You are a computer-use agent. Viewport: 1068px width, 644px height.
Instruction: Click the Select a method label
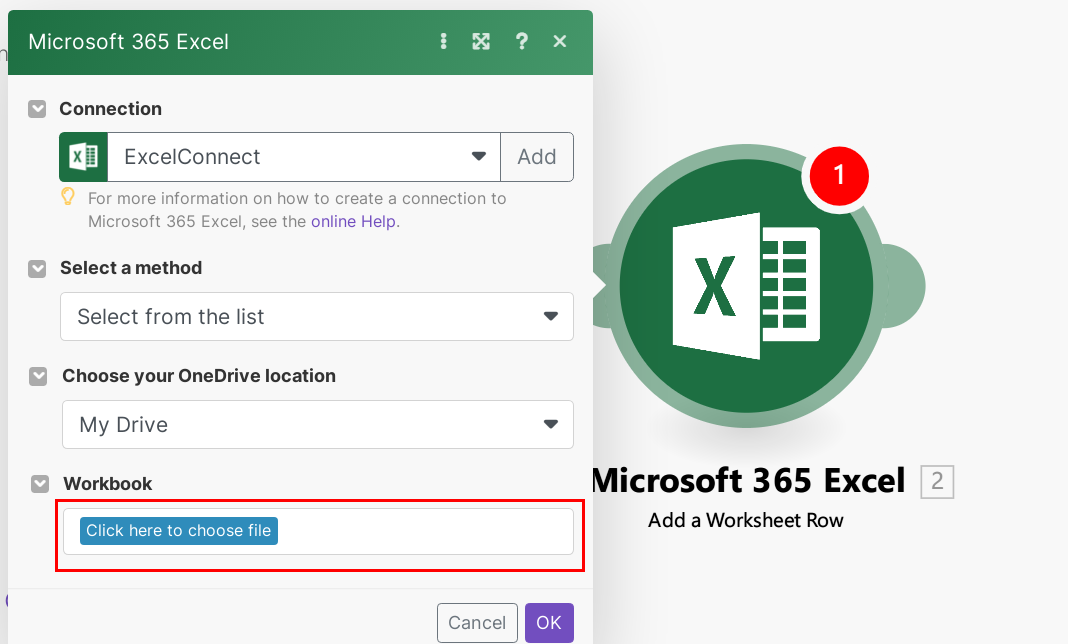[131, 268]
